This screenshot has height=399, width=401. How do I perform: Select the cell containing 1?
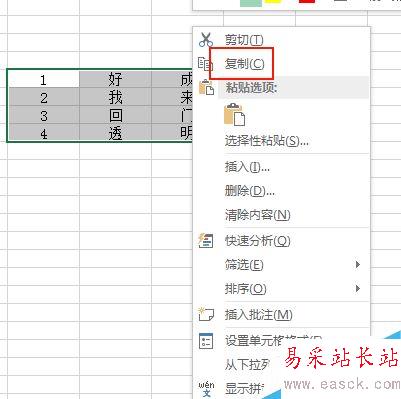pyautogui.click(x=43, y=79)
